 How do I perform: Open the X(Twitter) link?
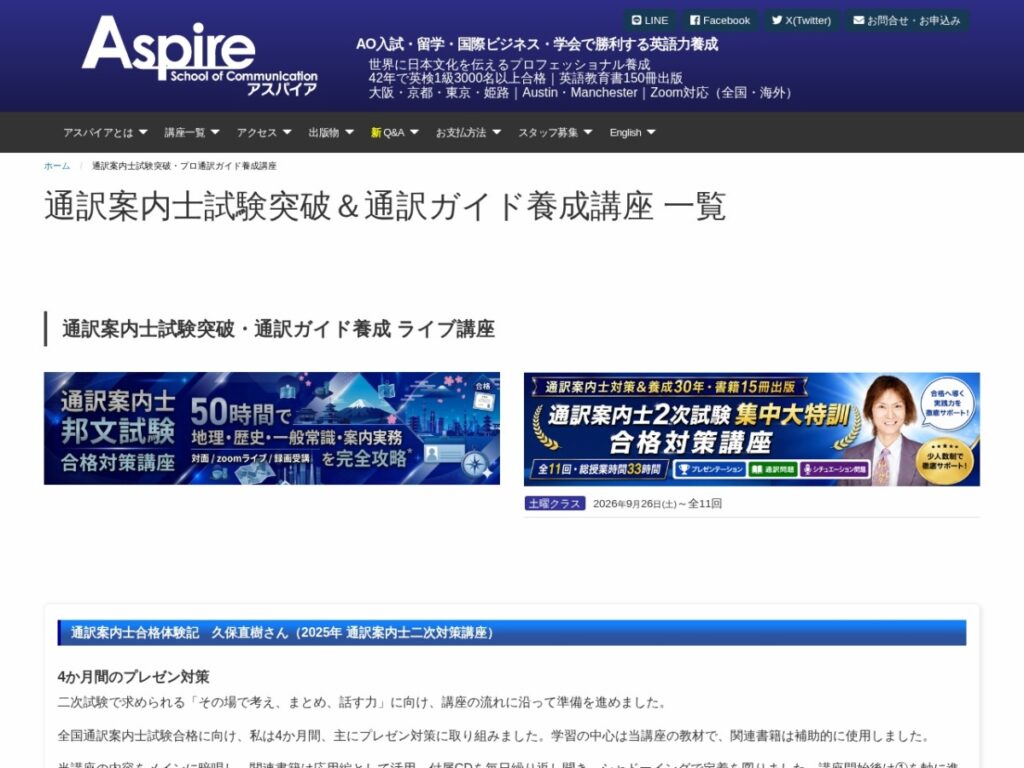pyautogui.click(x=801, y=20)
